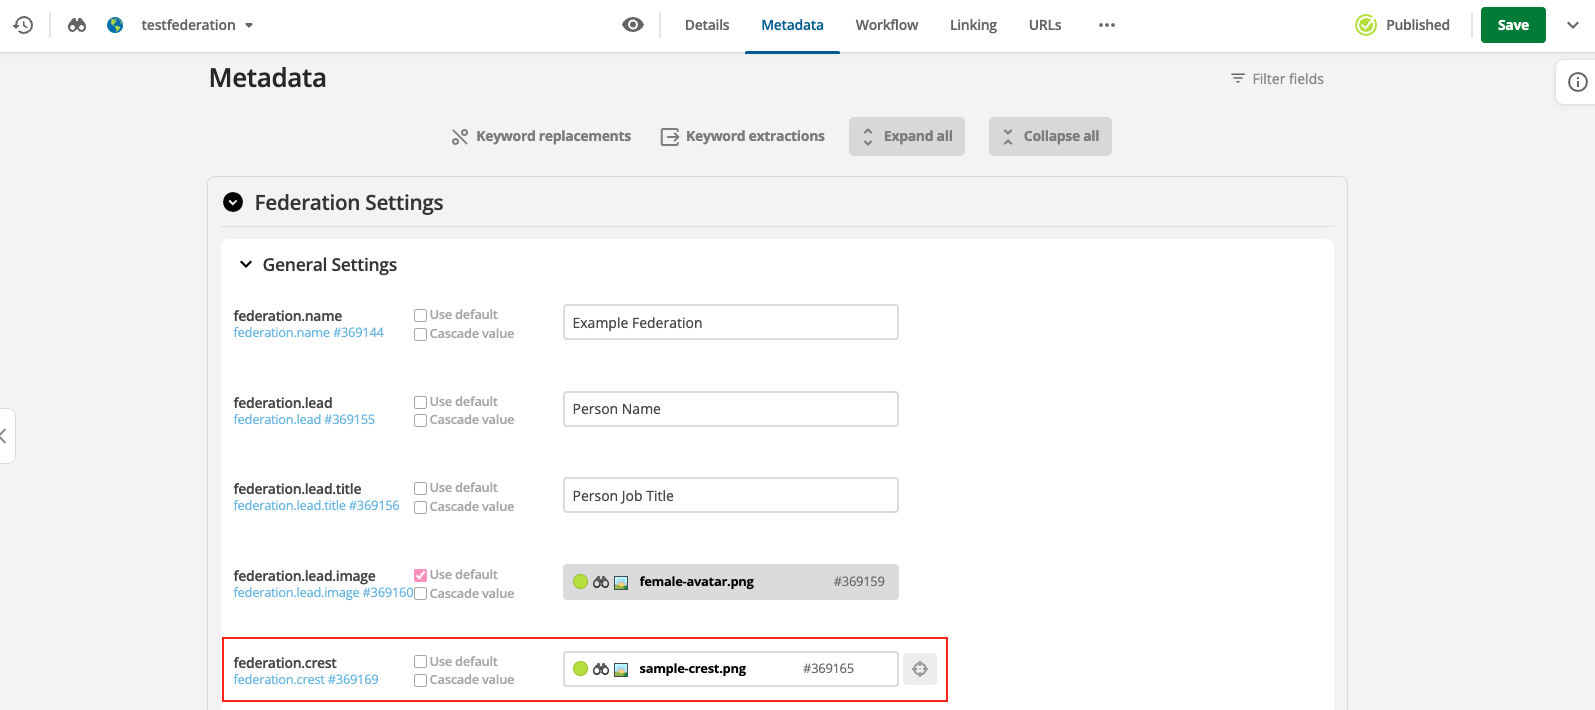Toggle Use default for federation.name
Viewport: 1595px width, 710px height.
click(x=421, y=315)
